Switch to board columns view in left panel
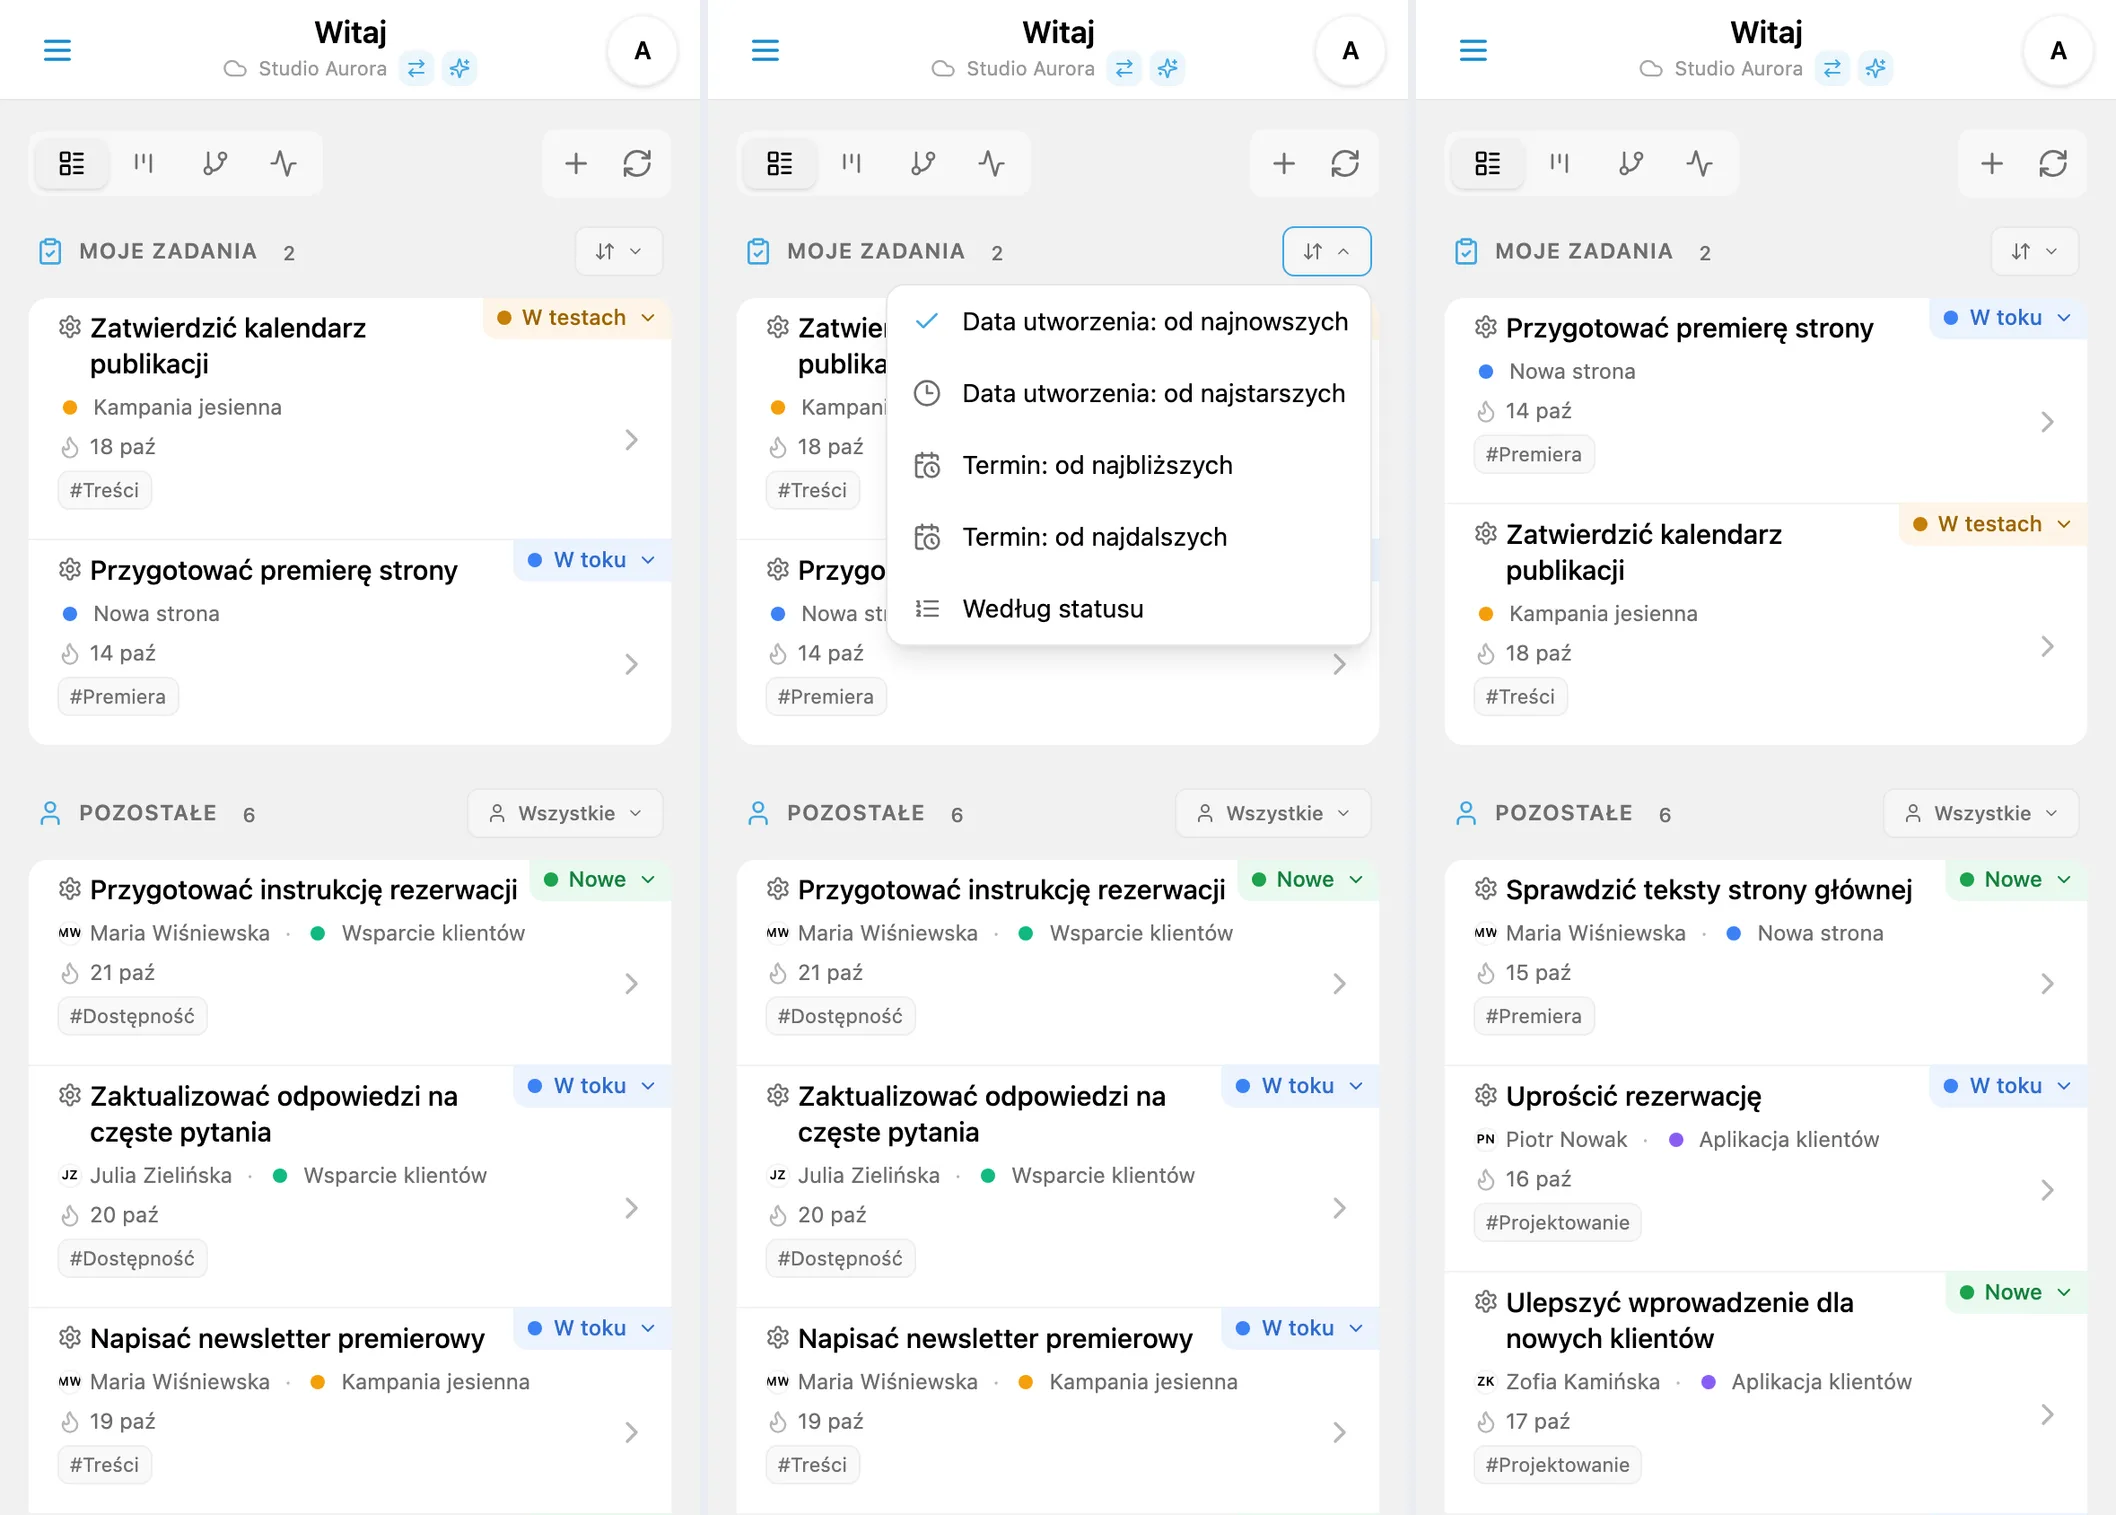Image resolution: width=2116 pixels, height=1515 pixels. (144, 163)
